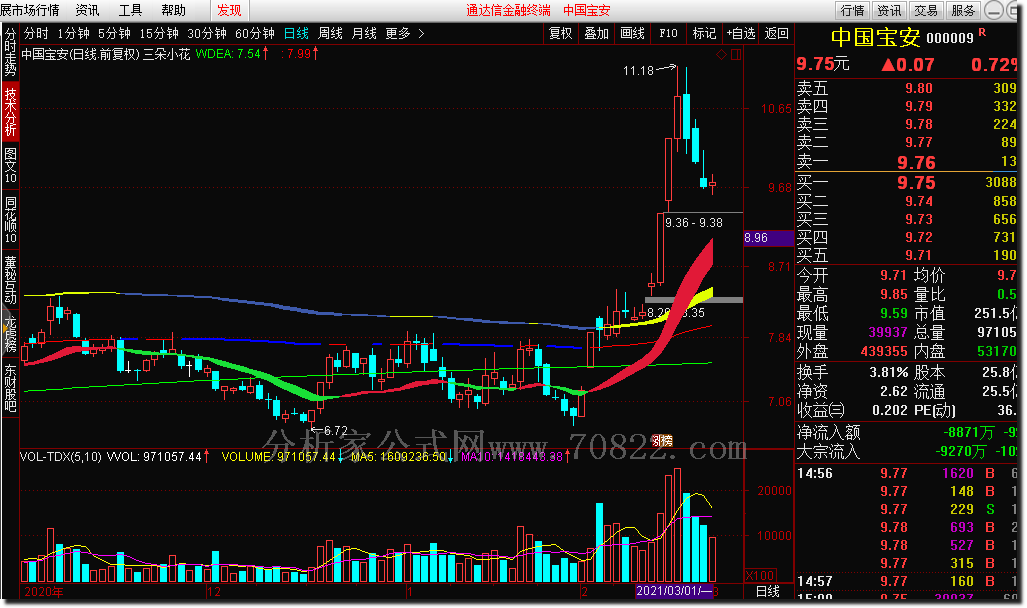The height and width of the screenshot is (608, 1027).
Task: Click the 叠加 overlay button
Action: [597, 33]
